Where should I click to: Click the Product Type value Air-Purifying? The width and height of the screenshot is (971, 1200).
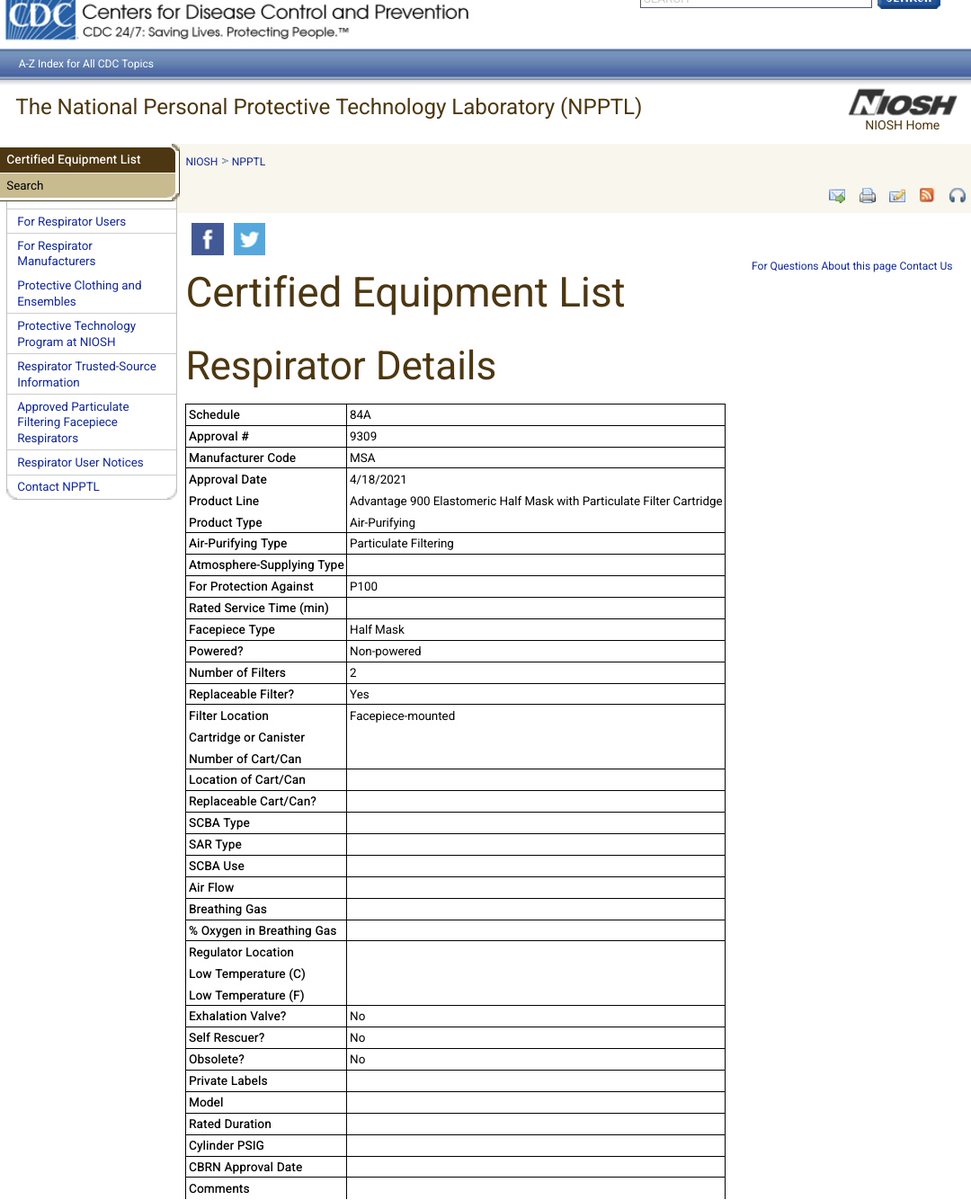tap(382, 523)
